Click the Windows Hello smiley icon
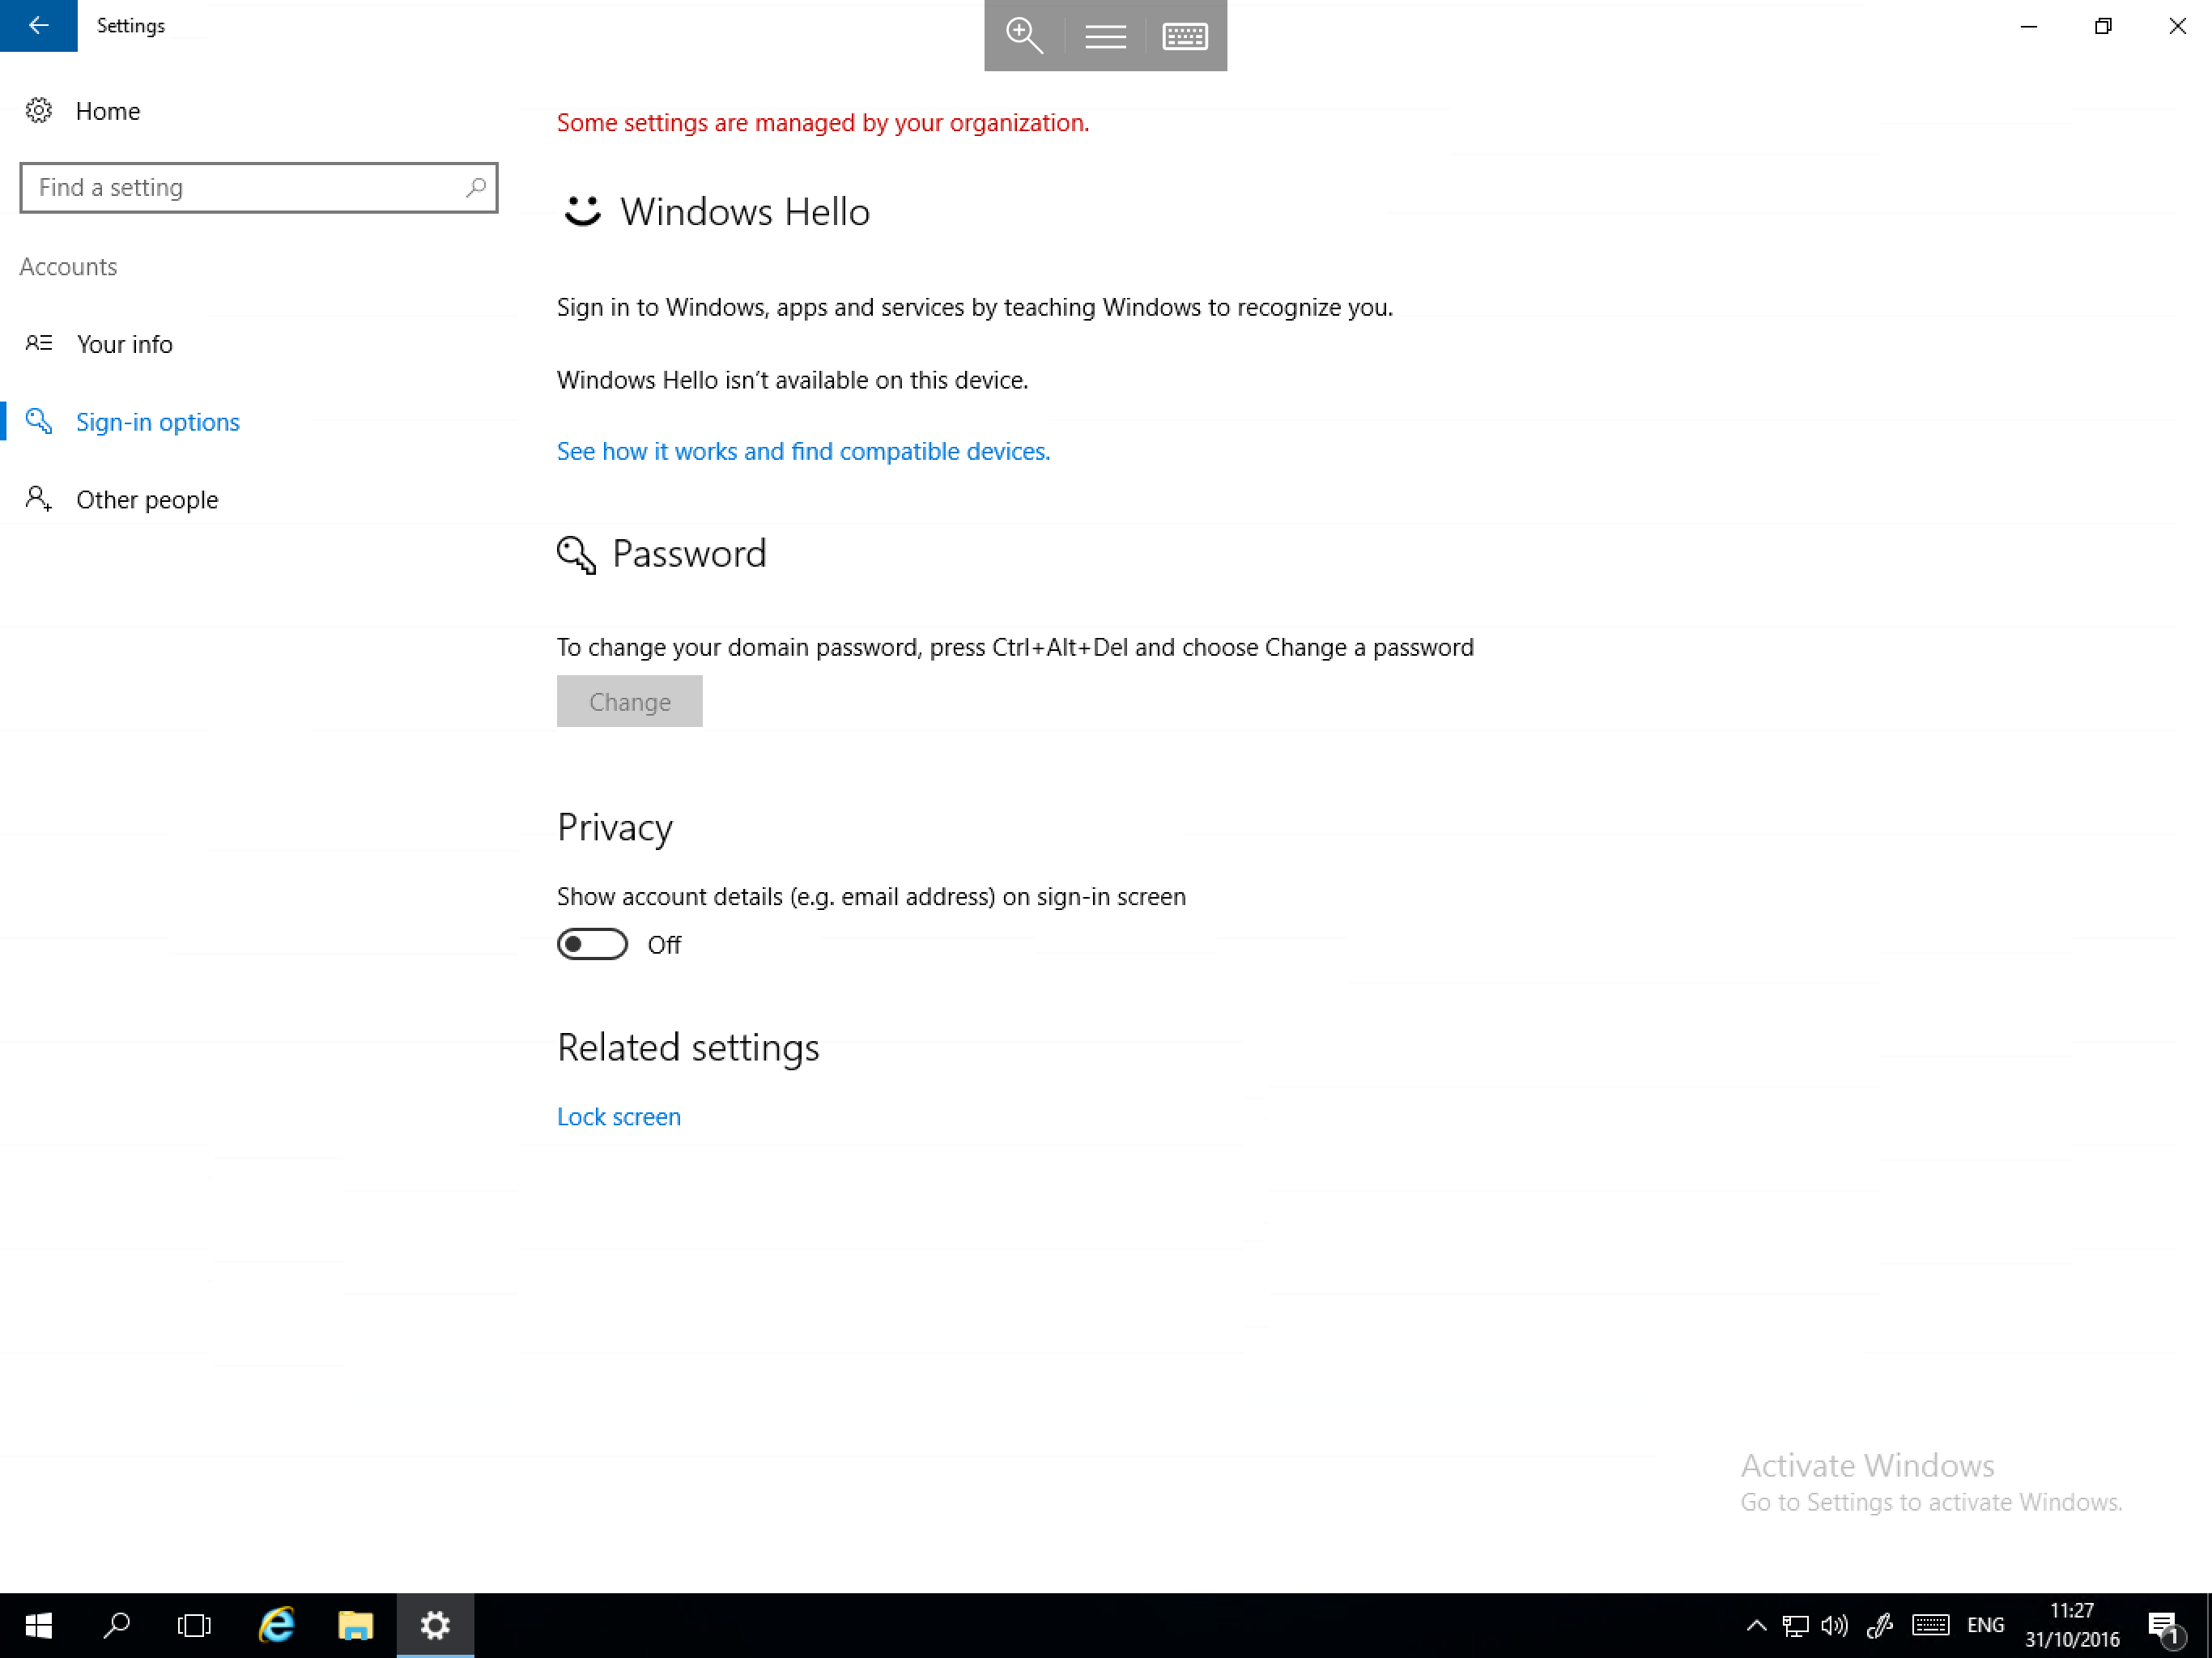2212x1658 pixels. 582,211
